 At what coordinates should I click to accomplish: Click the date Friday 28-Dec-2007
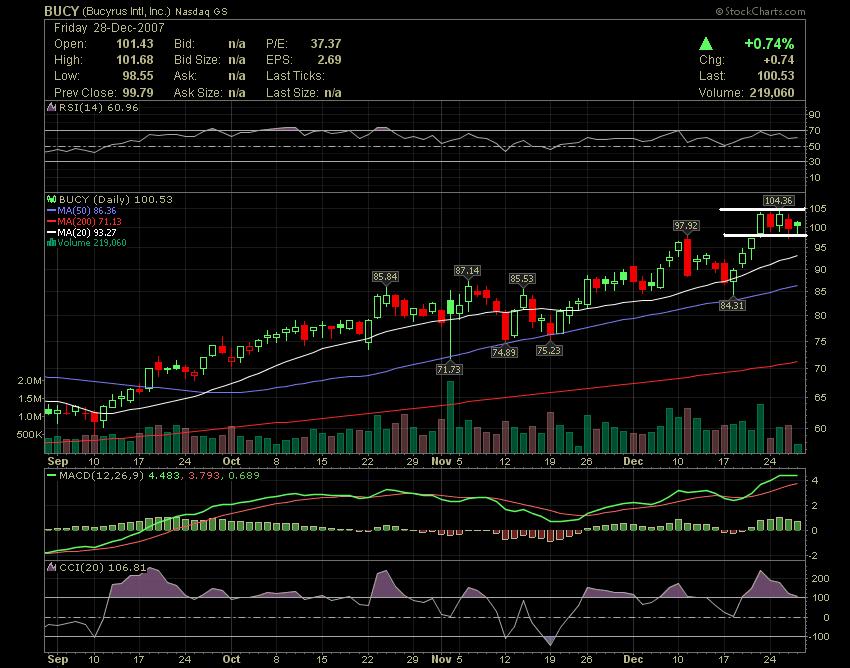109,28
